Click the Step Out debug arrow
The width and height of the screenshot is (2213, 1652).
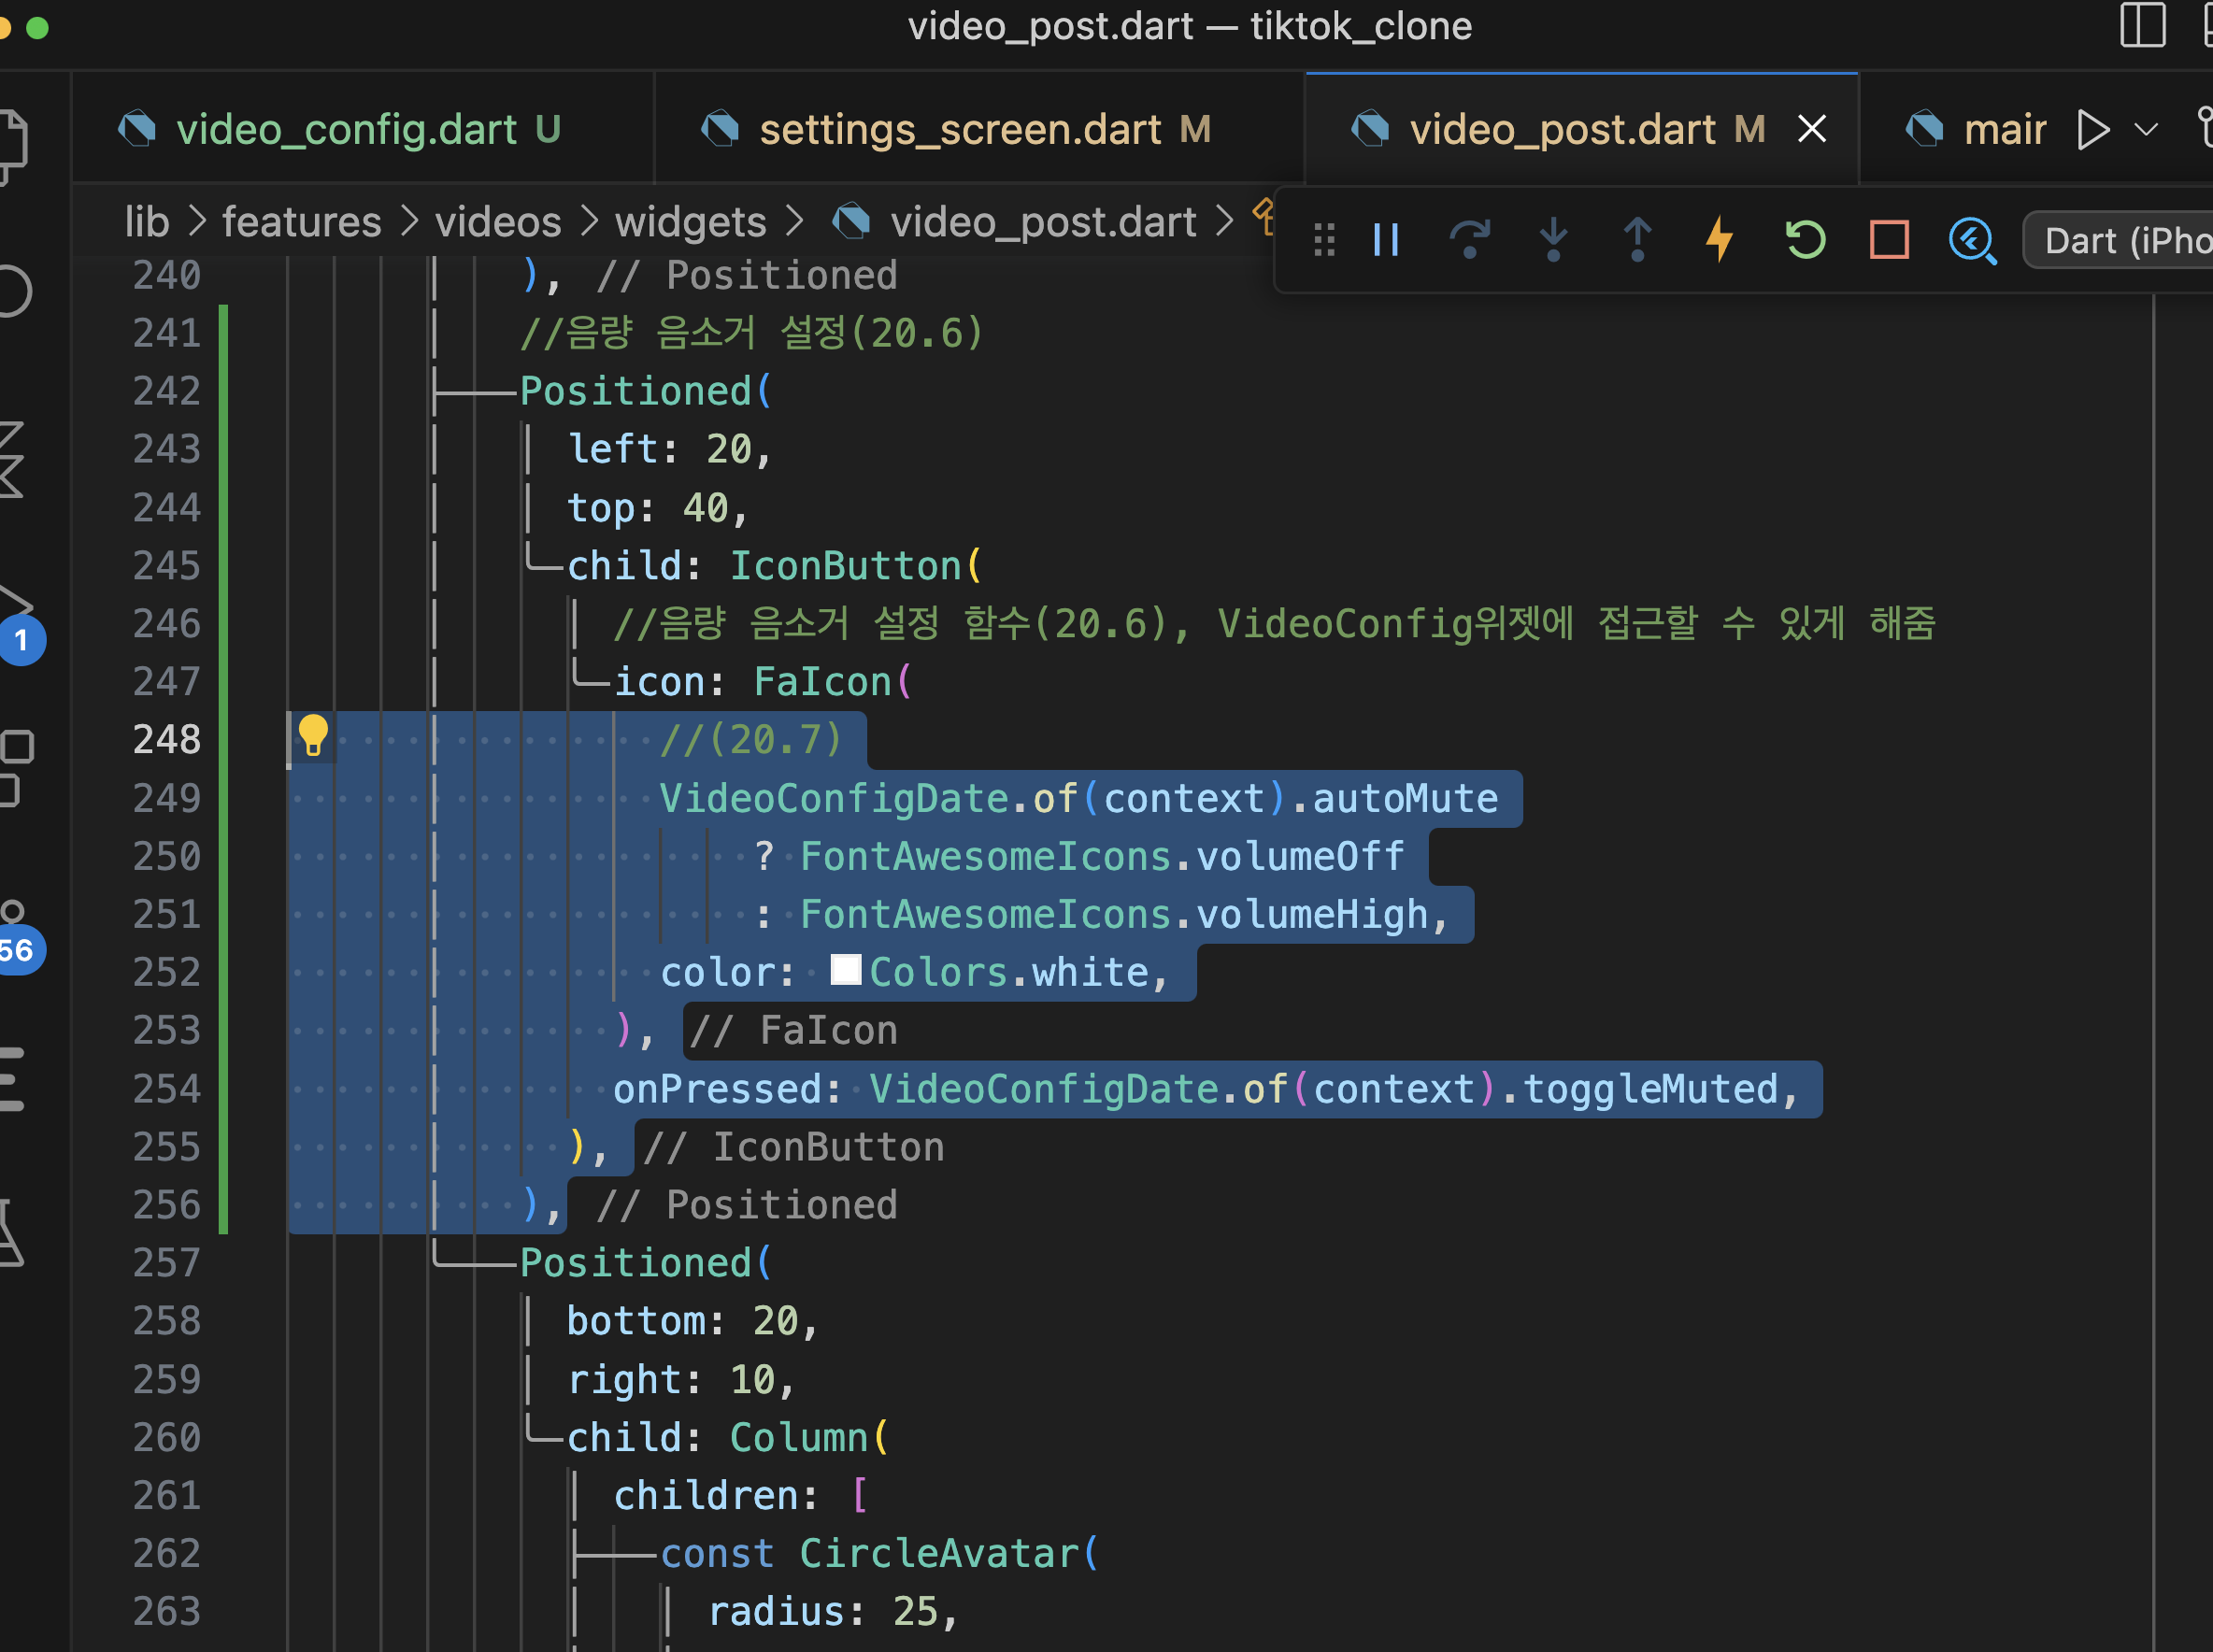(x=1637, y=240)
